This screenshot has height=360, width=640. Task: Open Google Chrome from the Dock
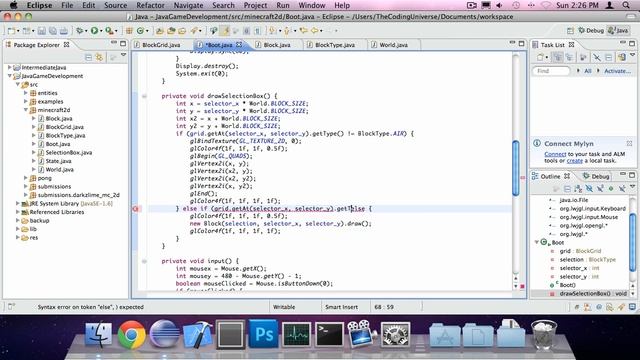[131, 335]
